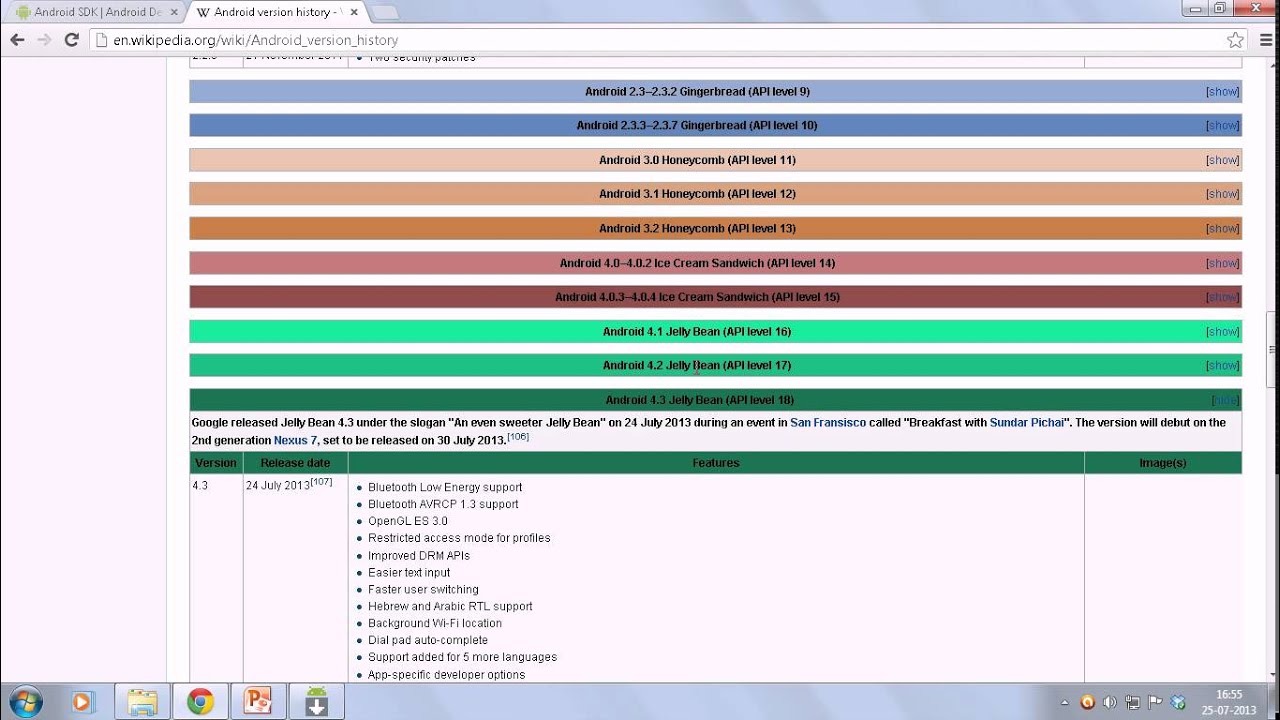
Task: Click the Dropbox tray icon
Action: pos(1178,702)
